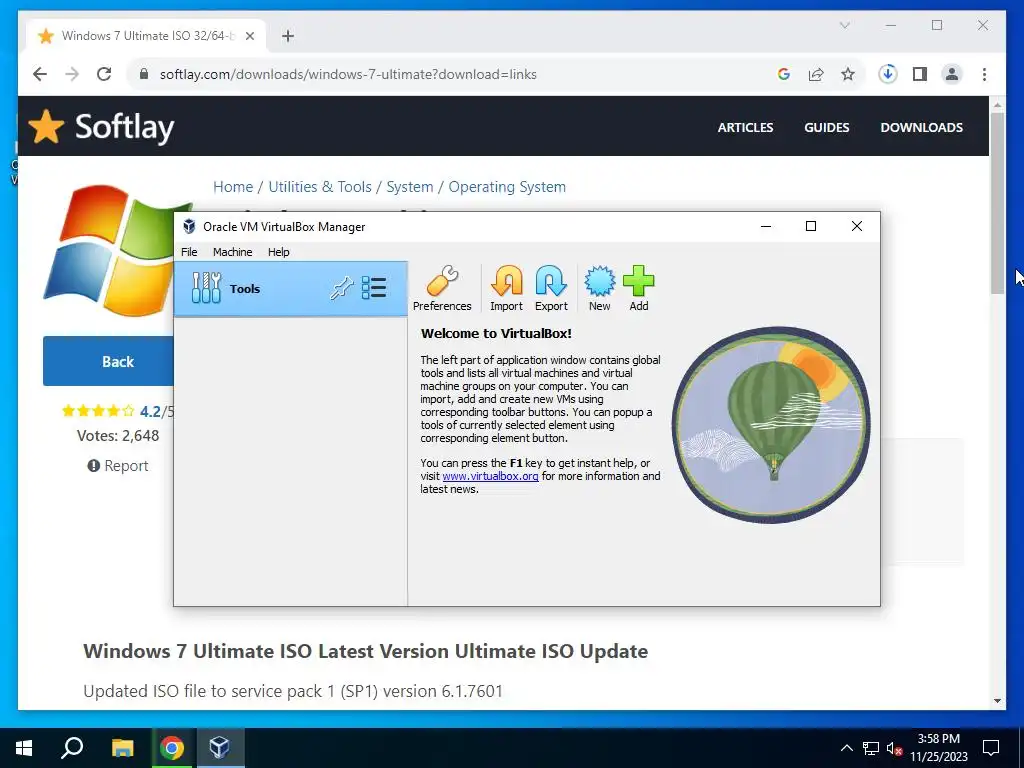Viewport: 1024px width, 768px height.
Task: Click the Chrome page vertical scrollbar thumb
Action: tap(997, 202)
